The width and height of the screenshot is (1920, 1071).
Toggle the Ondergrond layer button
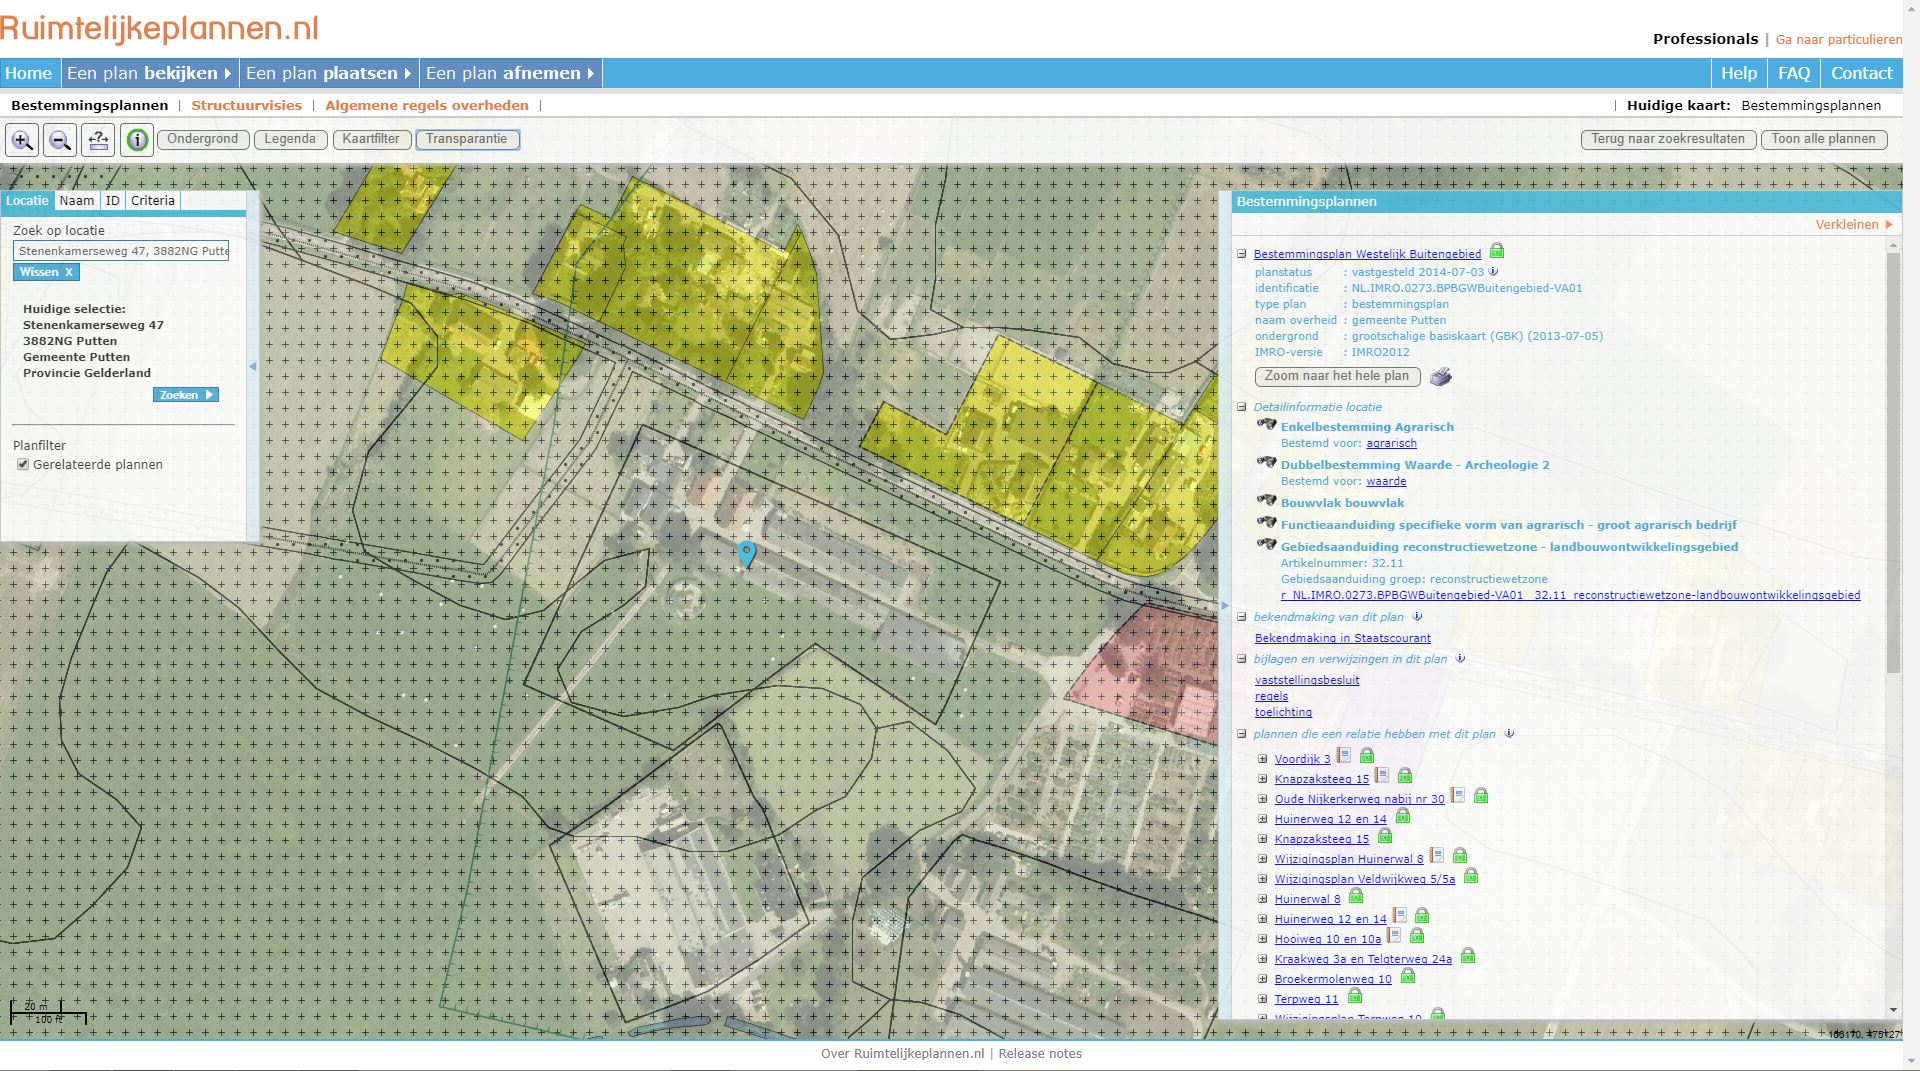point(203,139)
